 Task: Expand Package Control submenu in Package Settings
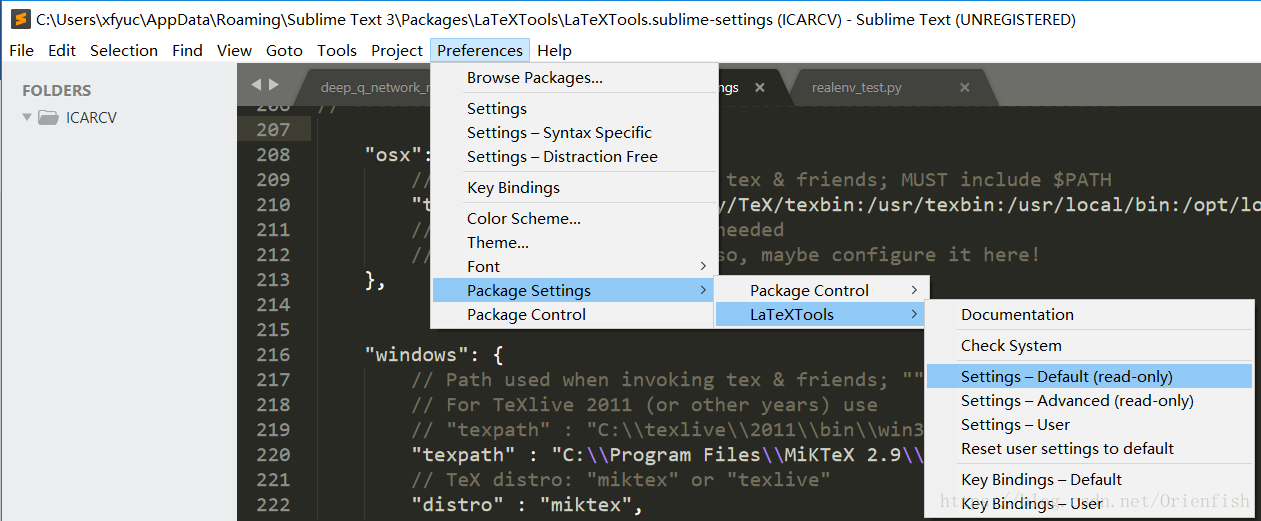[x=822, y=290]
